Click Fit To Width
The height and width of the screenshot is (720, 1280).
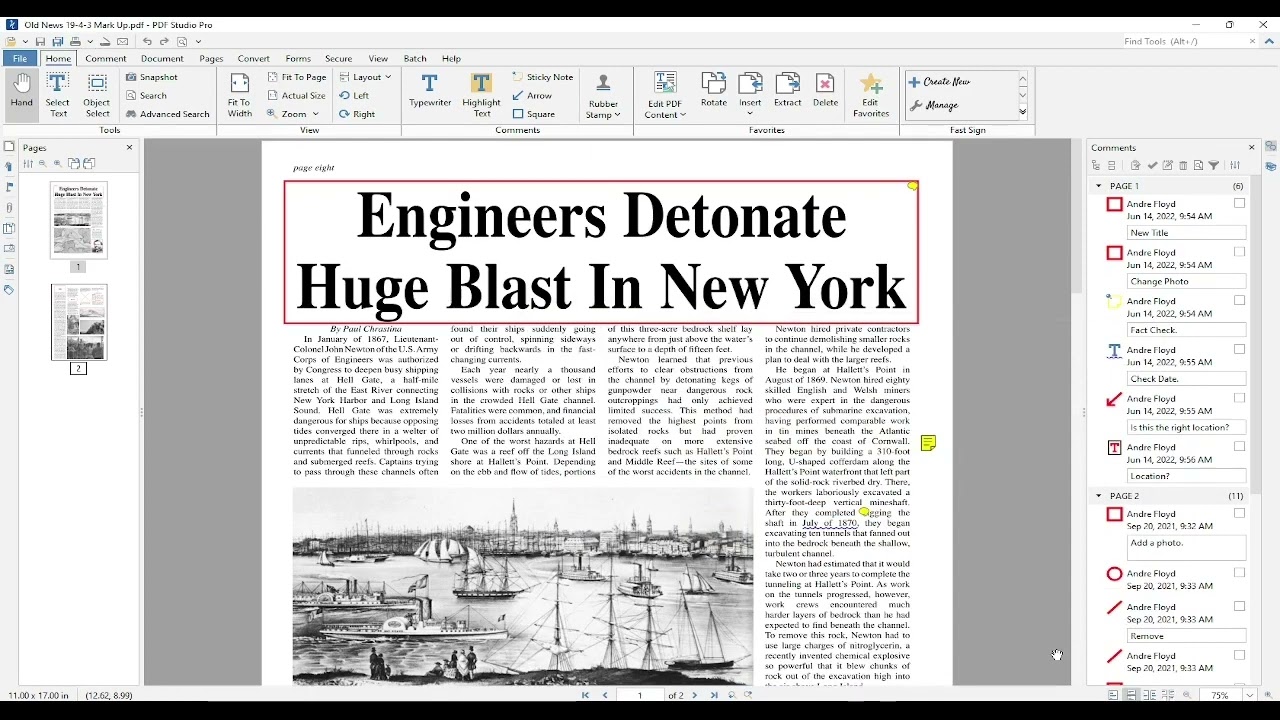240,95
